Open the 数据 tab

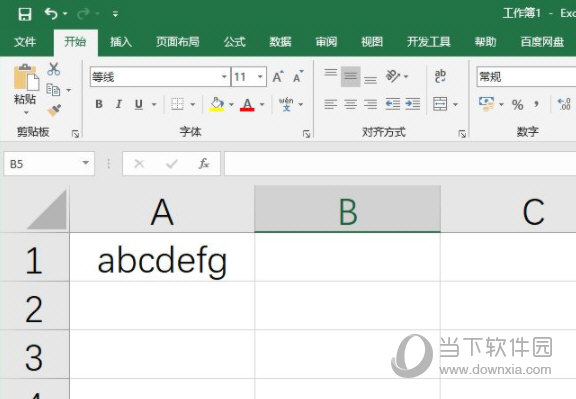(x=280, y=42)
